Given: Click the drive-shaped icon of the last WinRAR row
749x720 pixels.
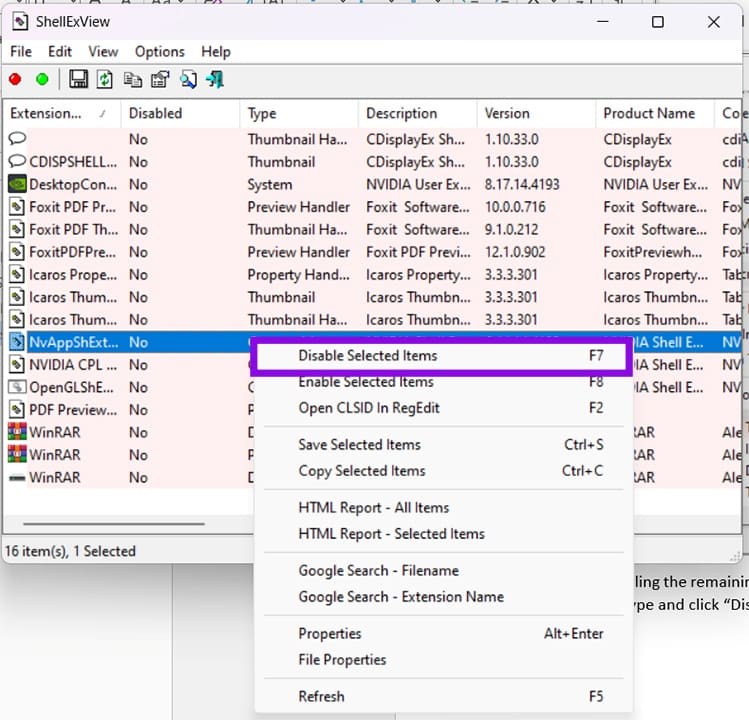Looking at the screenshot, I should 17,478.
